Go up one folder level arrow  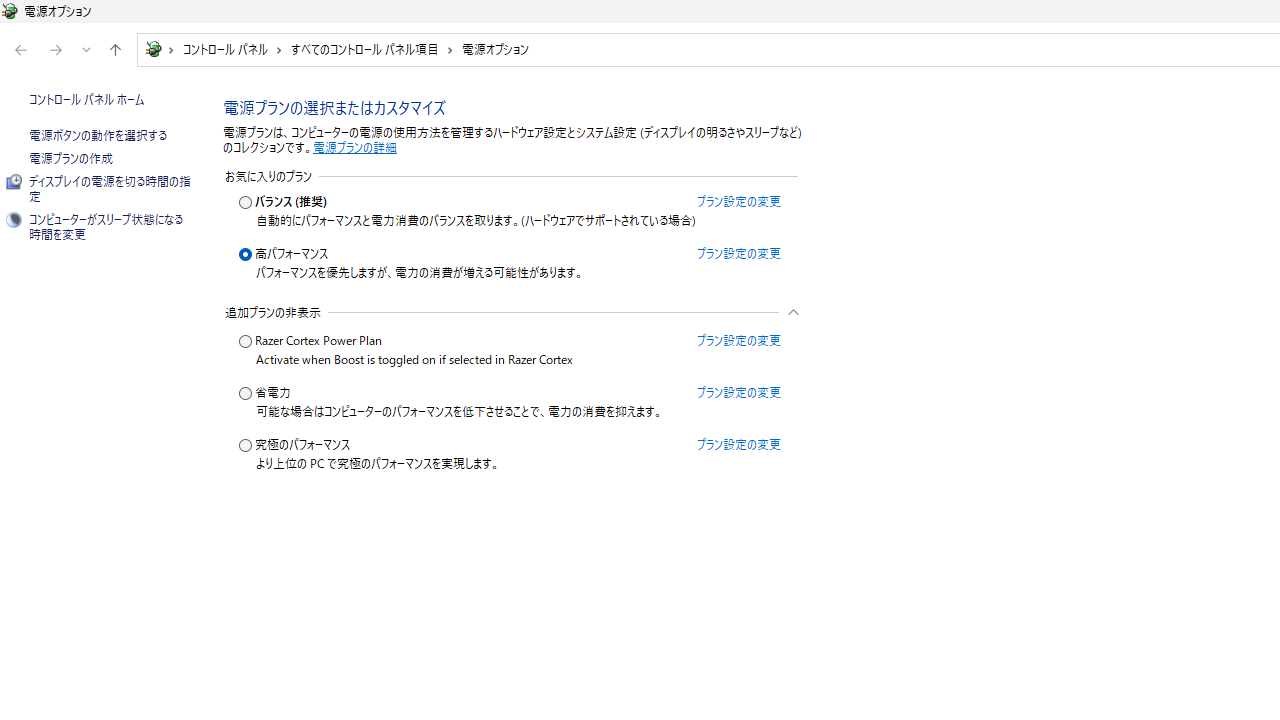click(115, 50)
